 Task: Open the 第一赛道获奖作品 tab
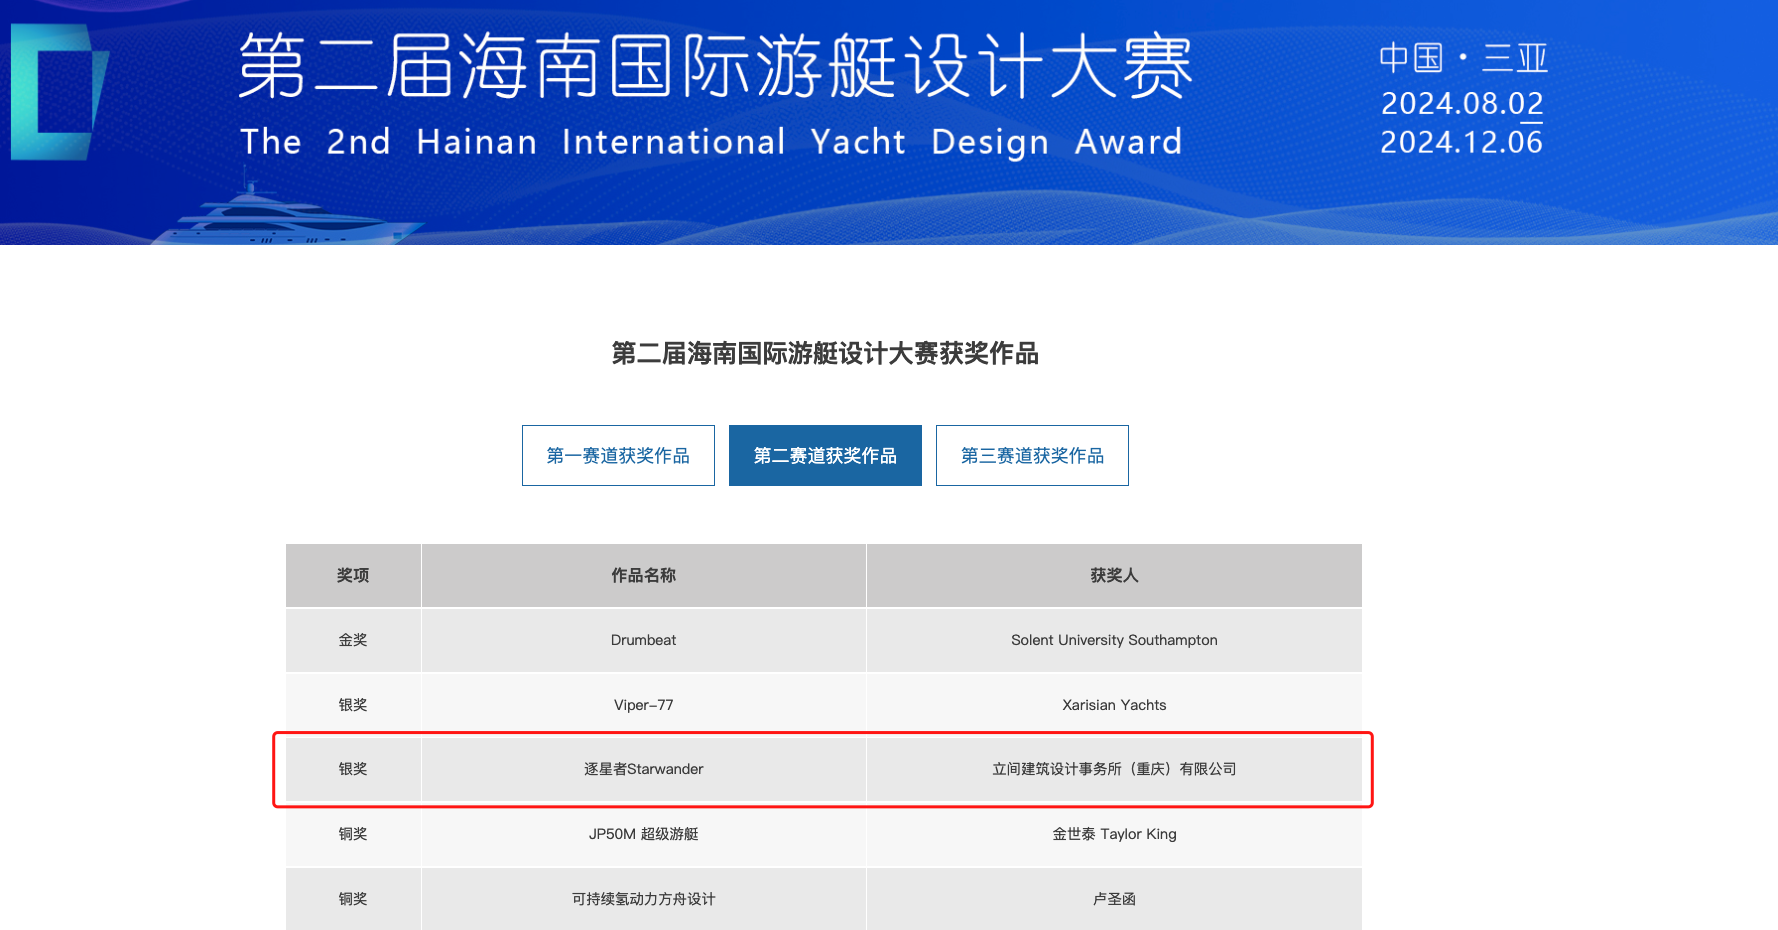618,456
